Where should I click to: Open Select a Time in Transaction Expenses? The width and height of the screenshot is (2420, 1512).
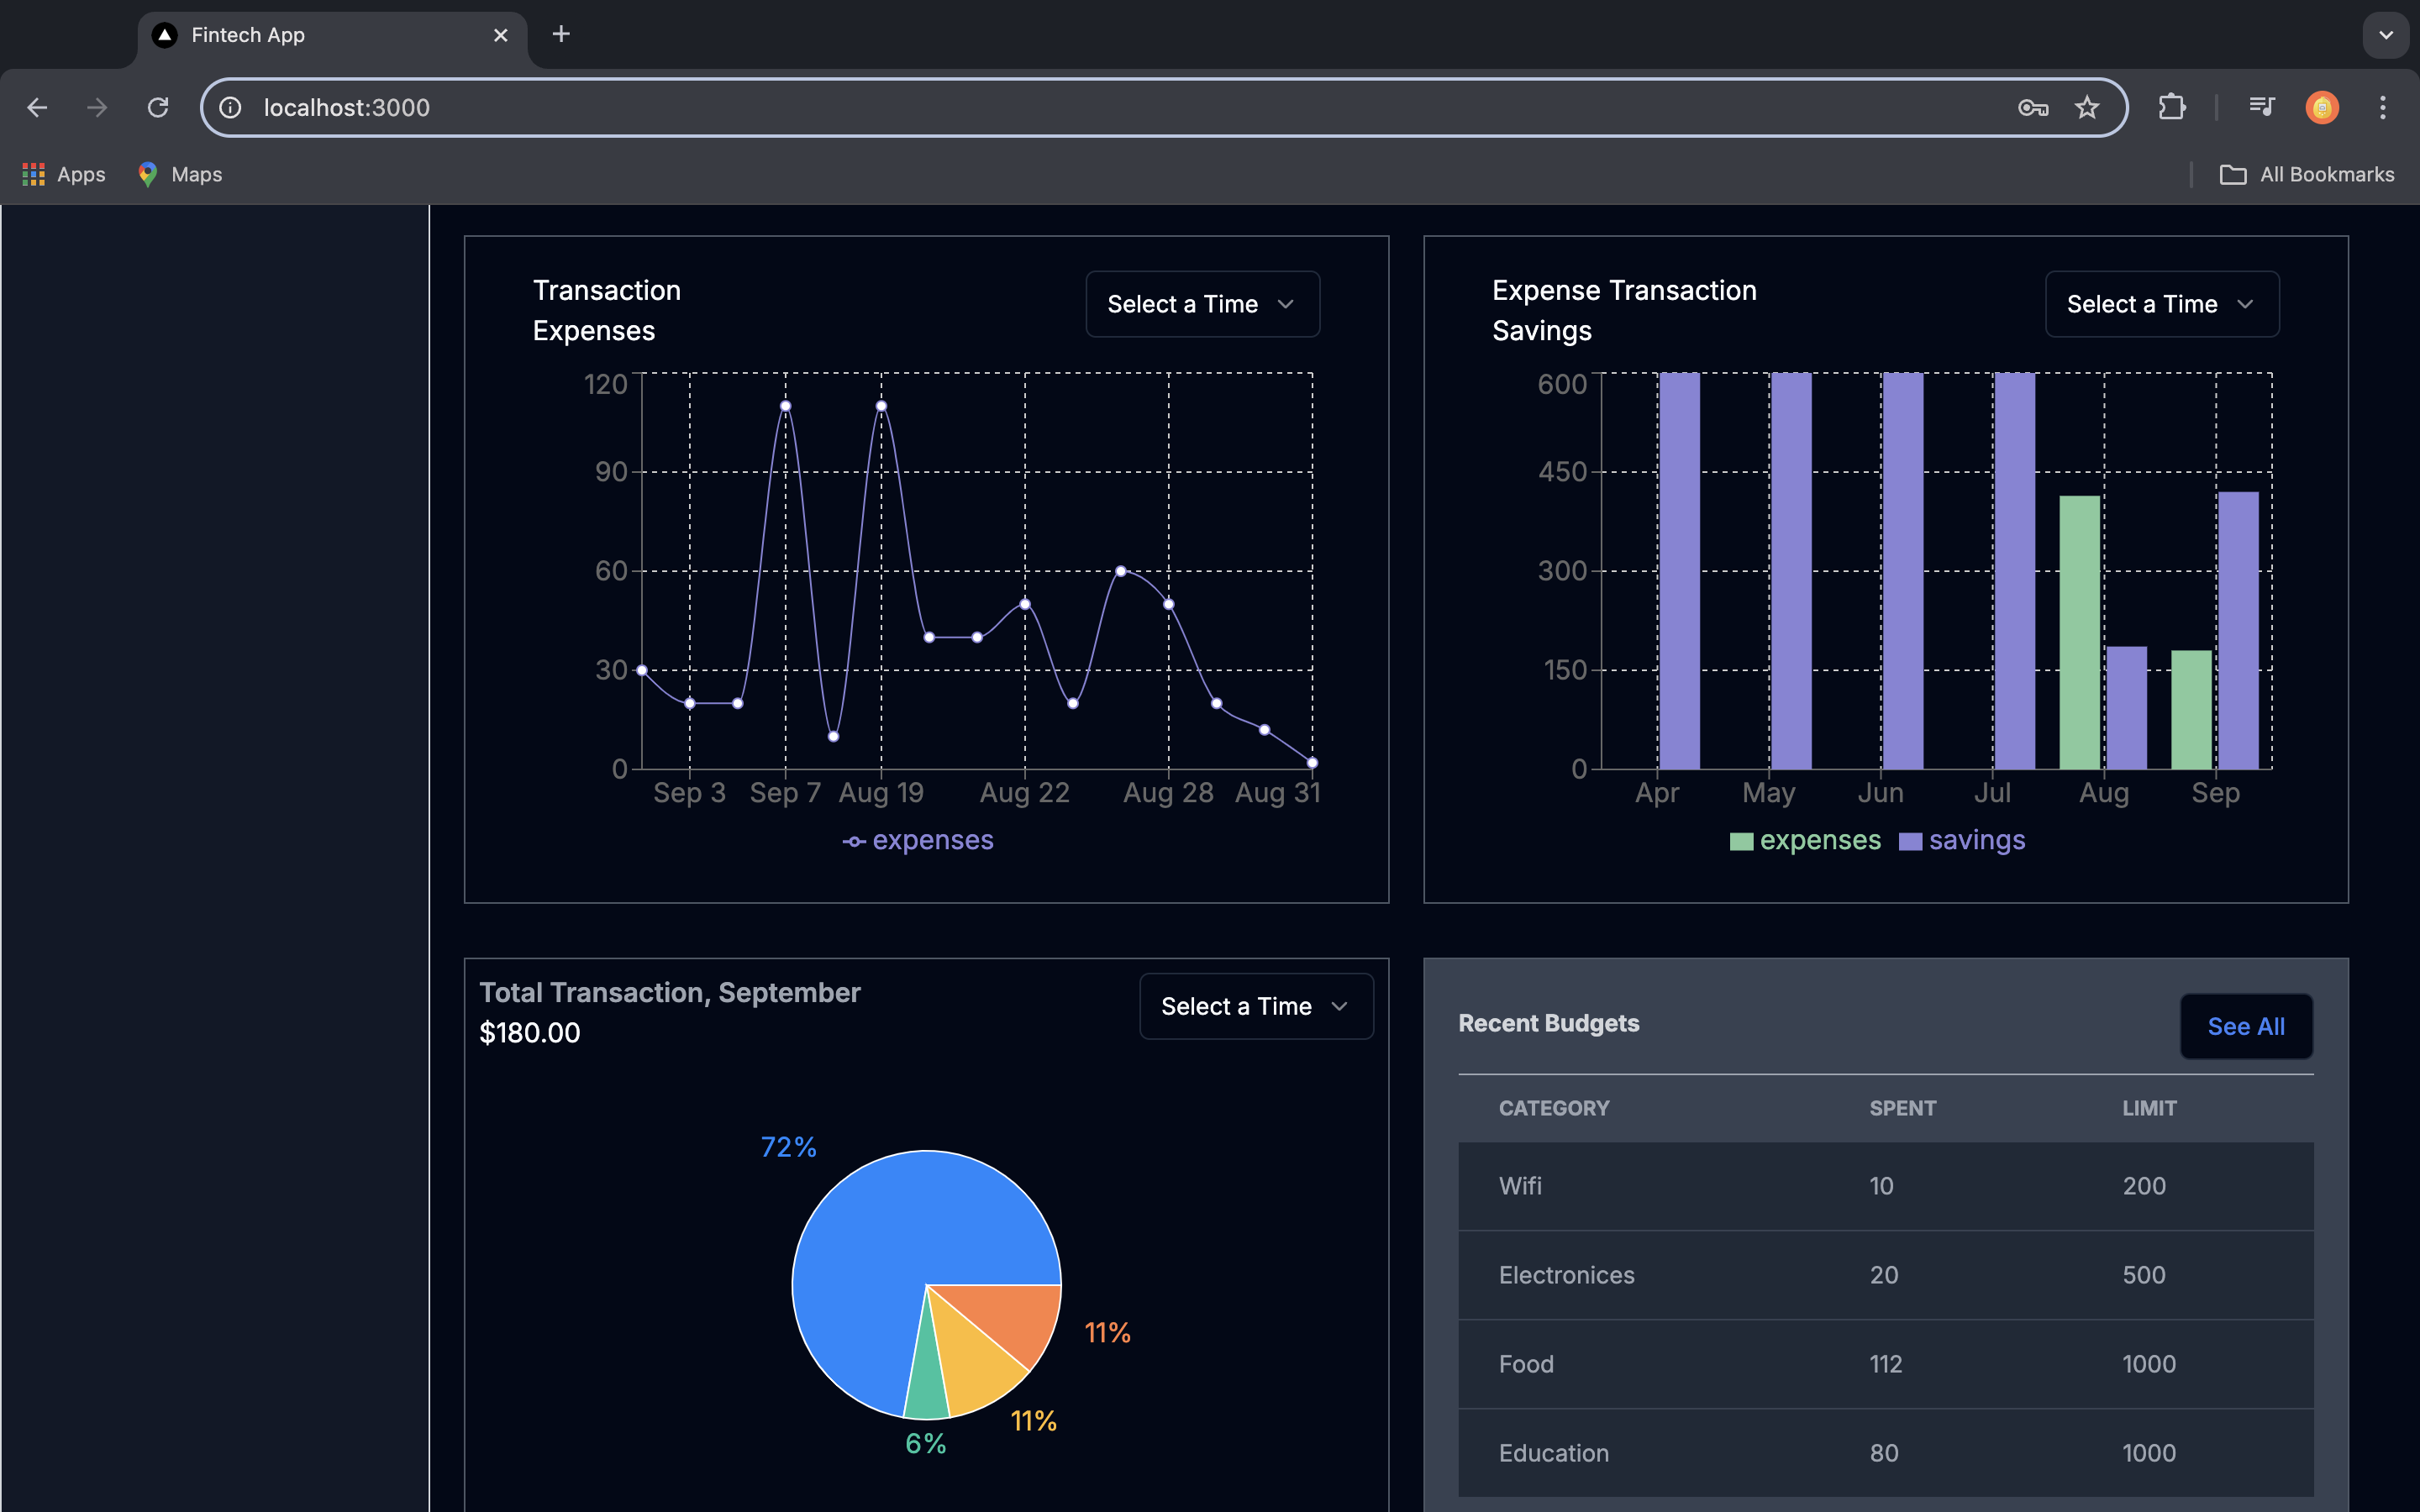coord(1202,304)
